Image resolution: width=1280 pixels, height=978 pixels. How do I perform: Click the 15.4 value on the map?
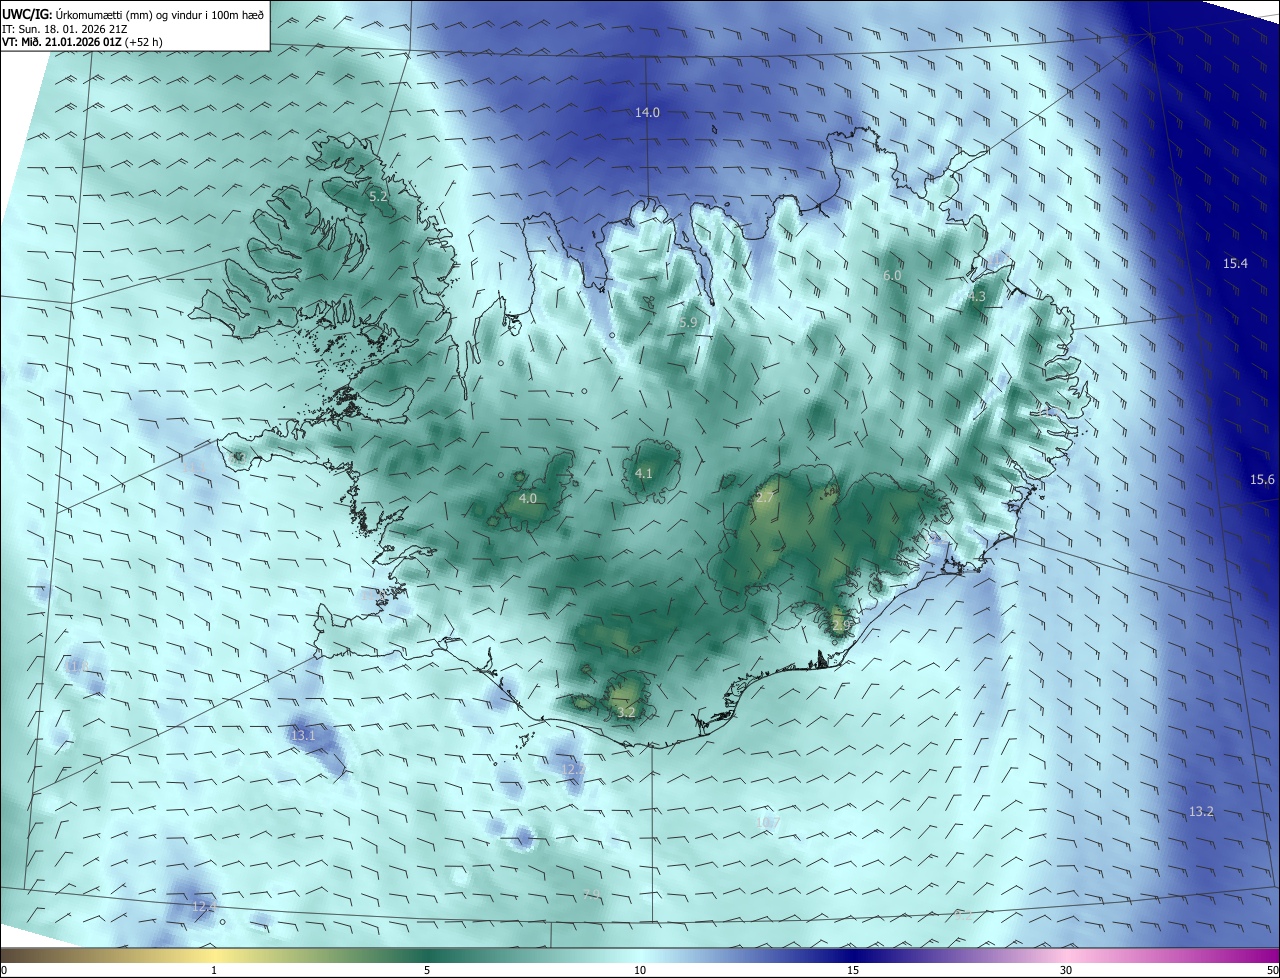(x=1235, y=264)
